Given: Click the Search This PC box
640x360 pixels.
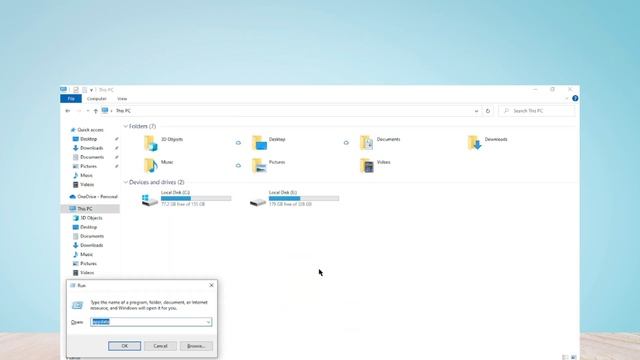Looking at the screenshot, I should click(537, 111).
